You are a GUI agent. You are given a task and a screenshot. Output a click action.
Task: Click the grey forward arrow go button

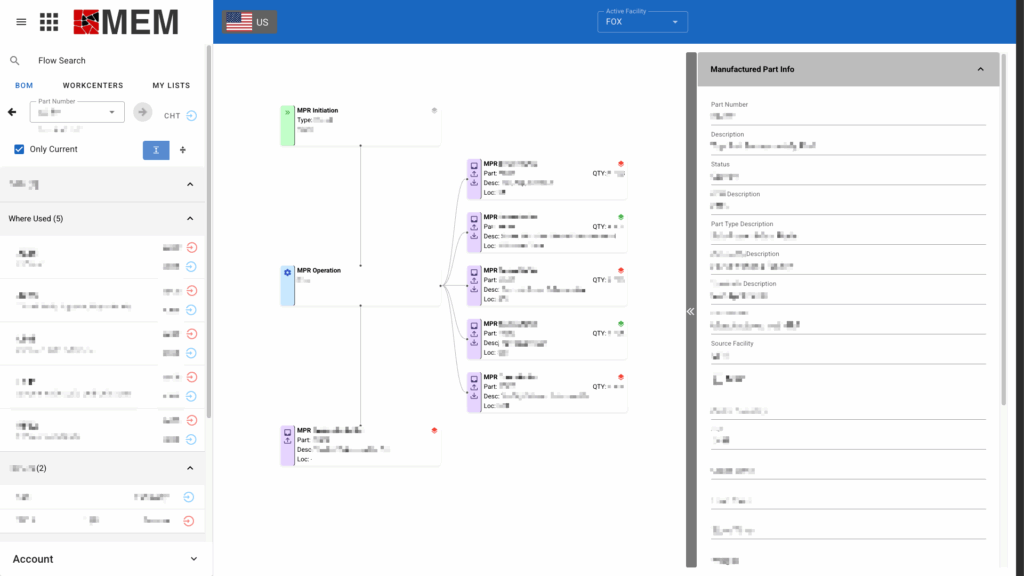[x=142, y=112]
